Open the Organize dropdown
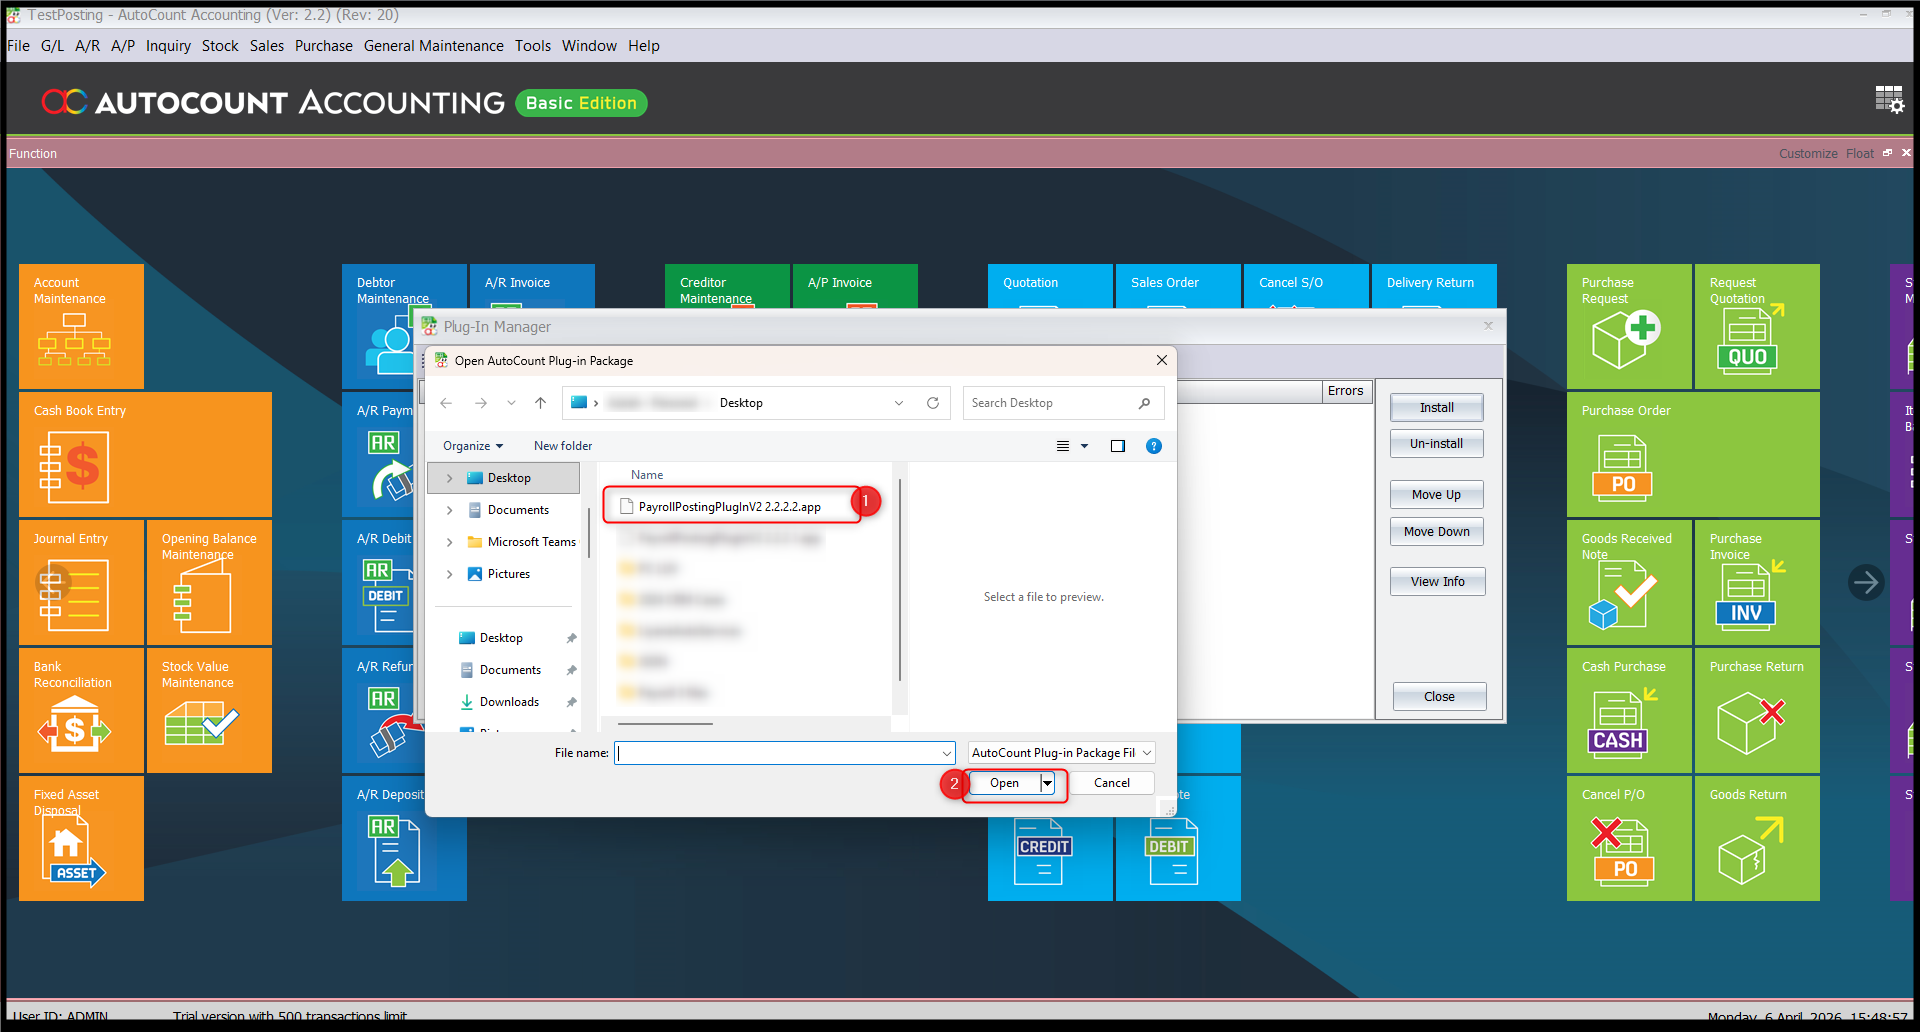1920x1032 pixels. (x=473, y=446)
